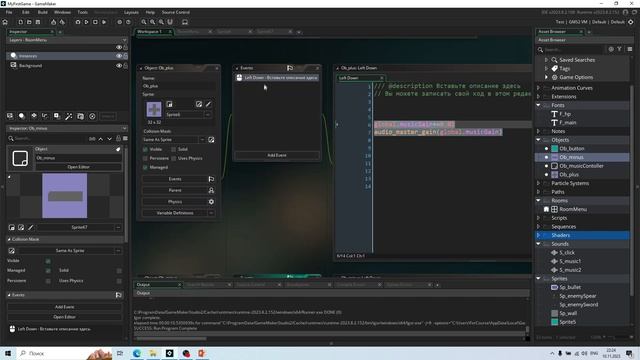Select the Output tab

pos(143,284)
